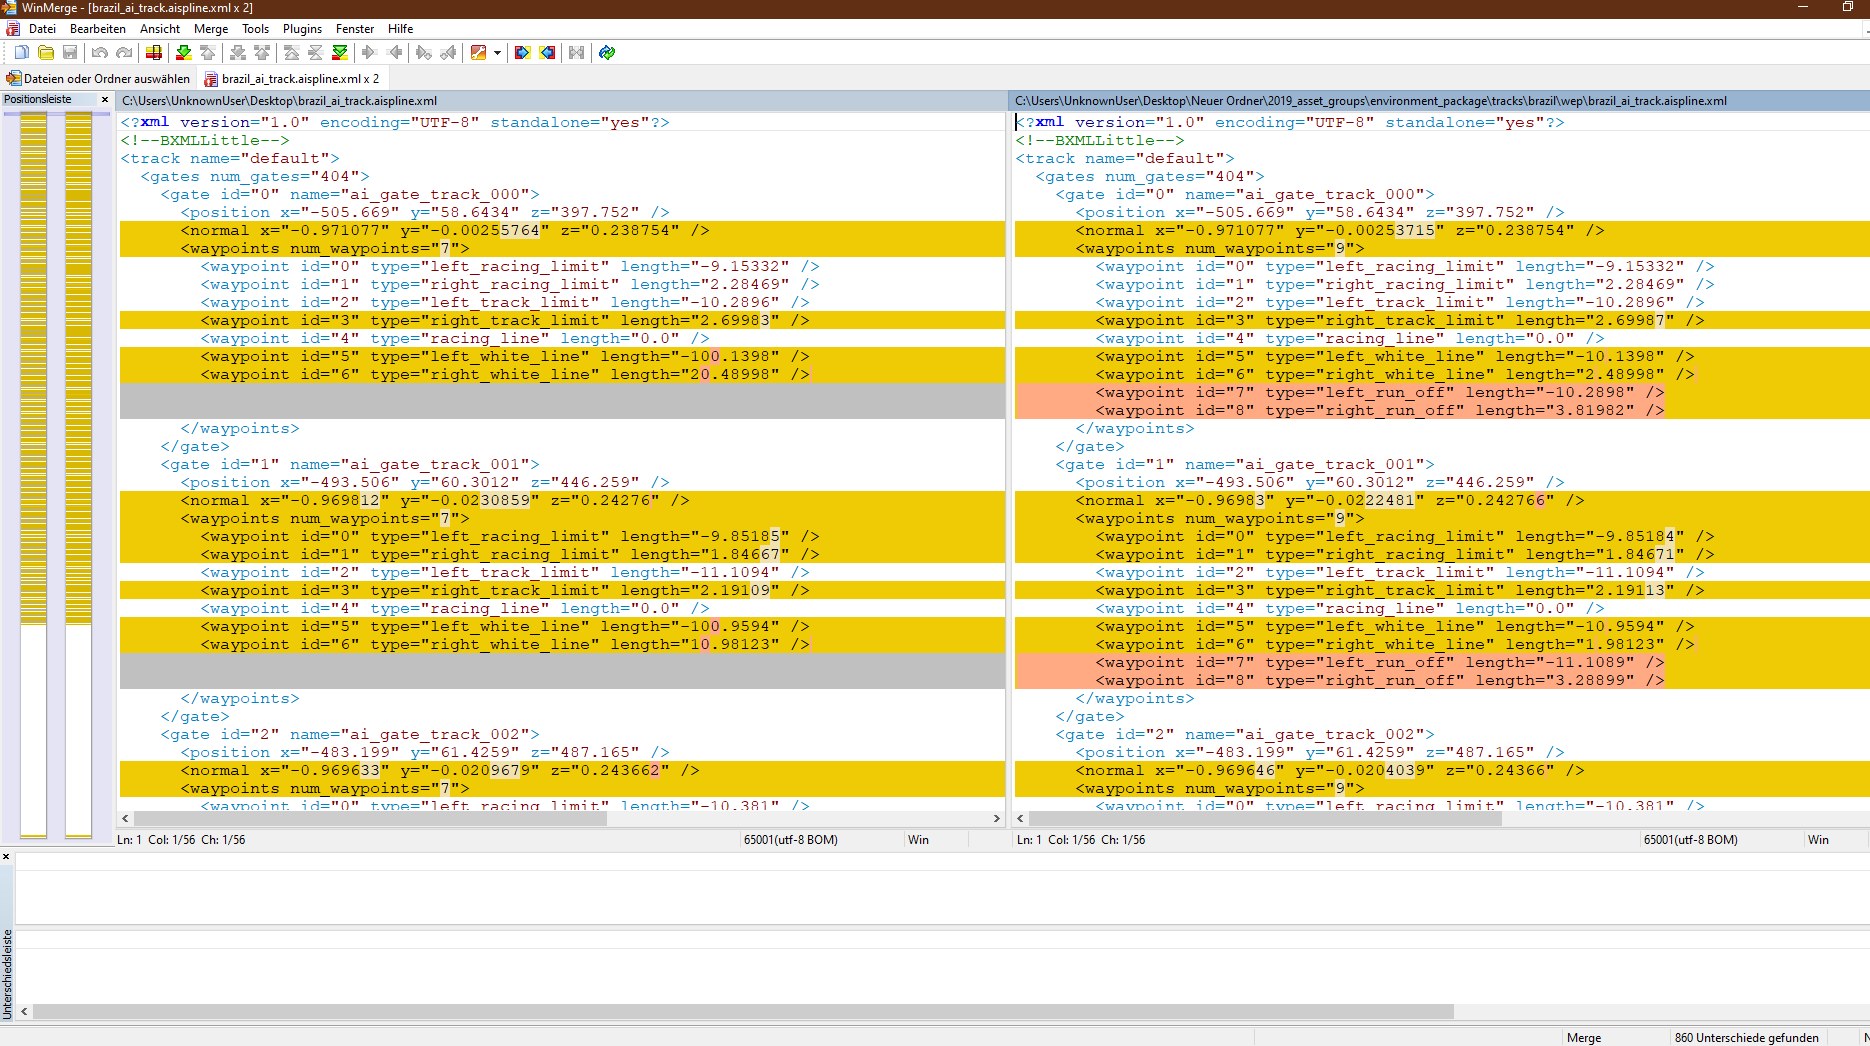This screenshot has width=1870, height=1046.
Task: Refresh the comparison with the green arrows
Action: tap(607, 52)
